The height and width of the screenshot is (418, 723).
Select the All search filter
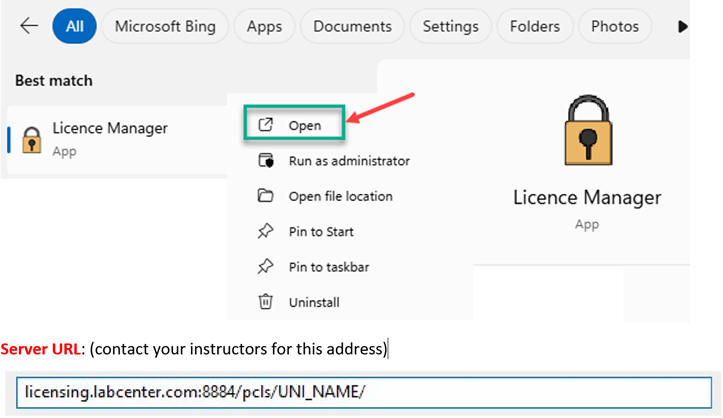[74, 26]
